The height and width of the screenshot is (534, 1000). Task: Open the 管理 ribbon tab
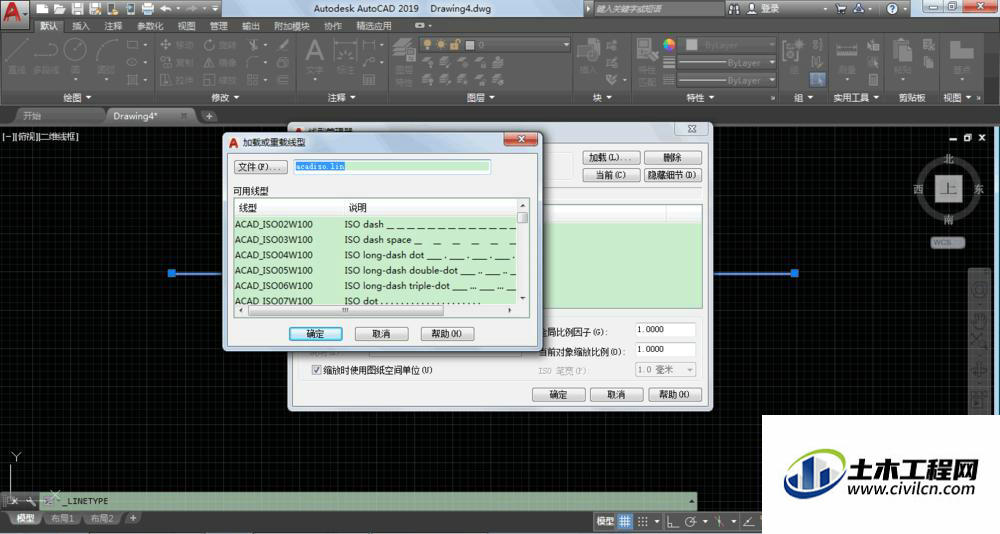coord(219,26)
